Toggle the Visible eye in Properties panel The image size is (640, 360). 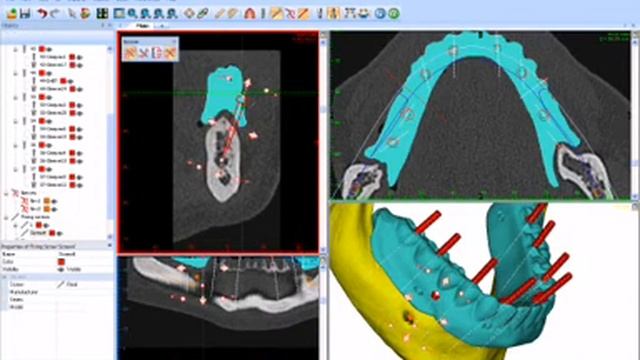[61, 269]
